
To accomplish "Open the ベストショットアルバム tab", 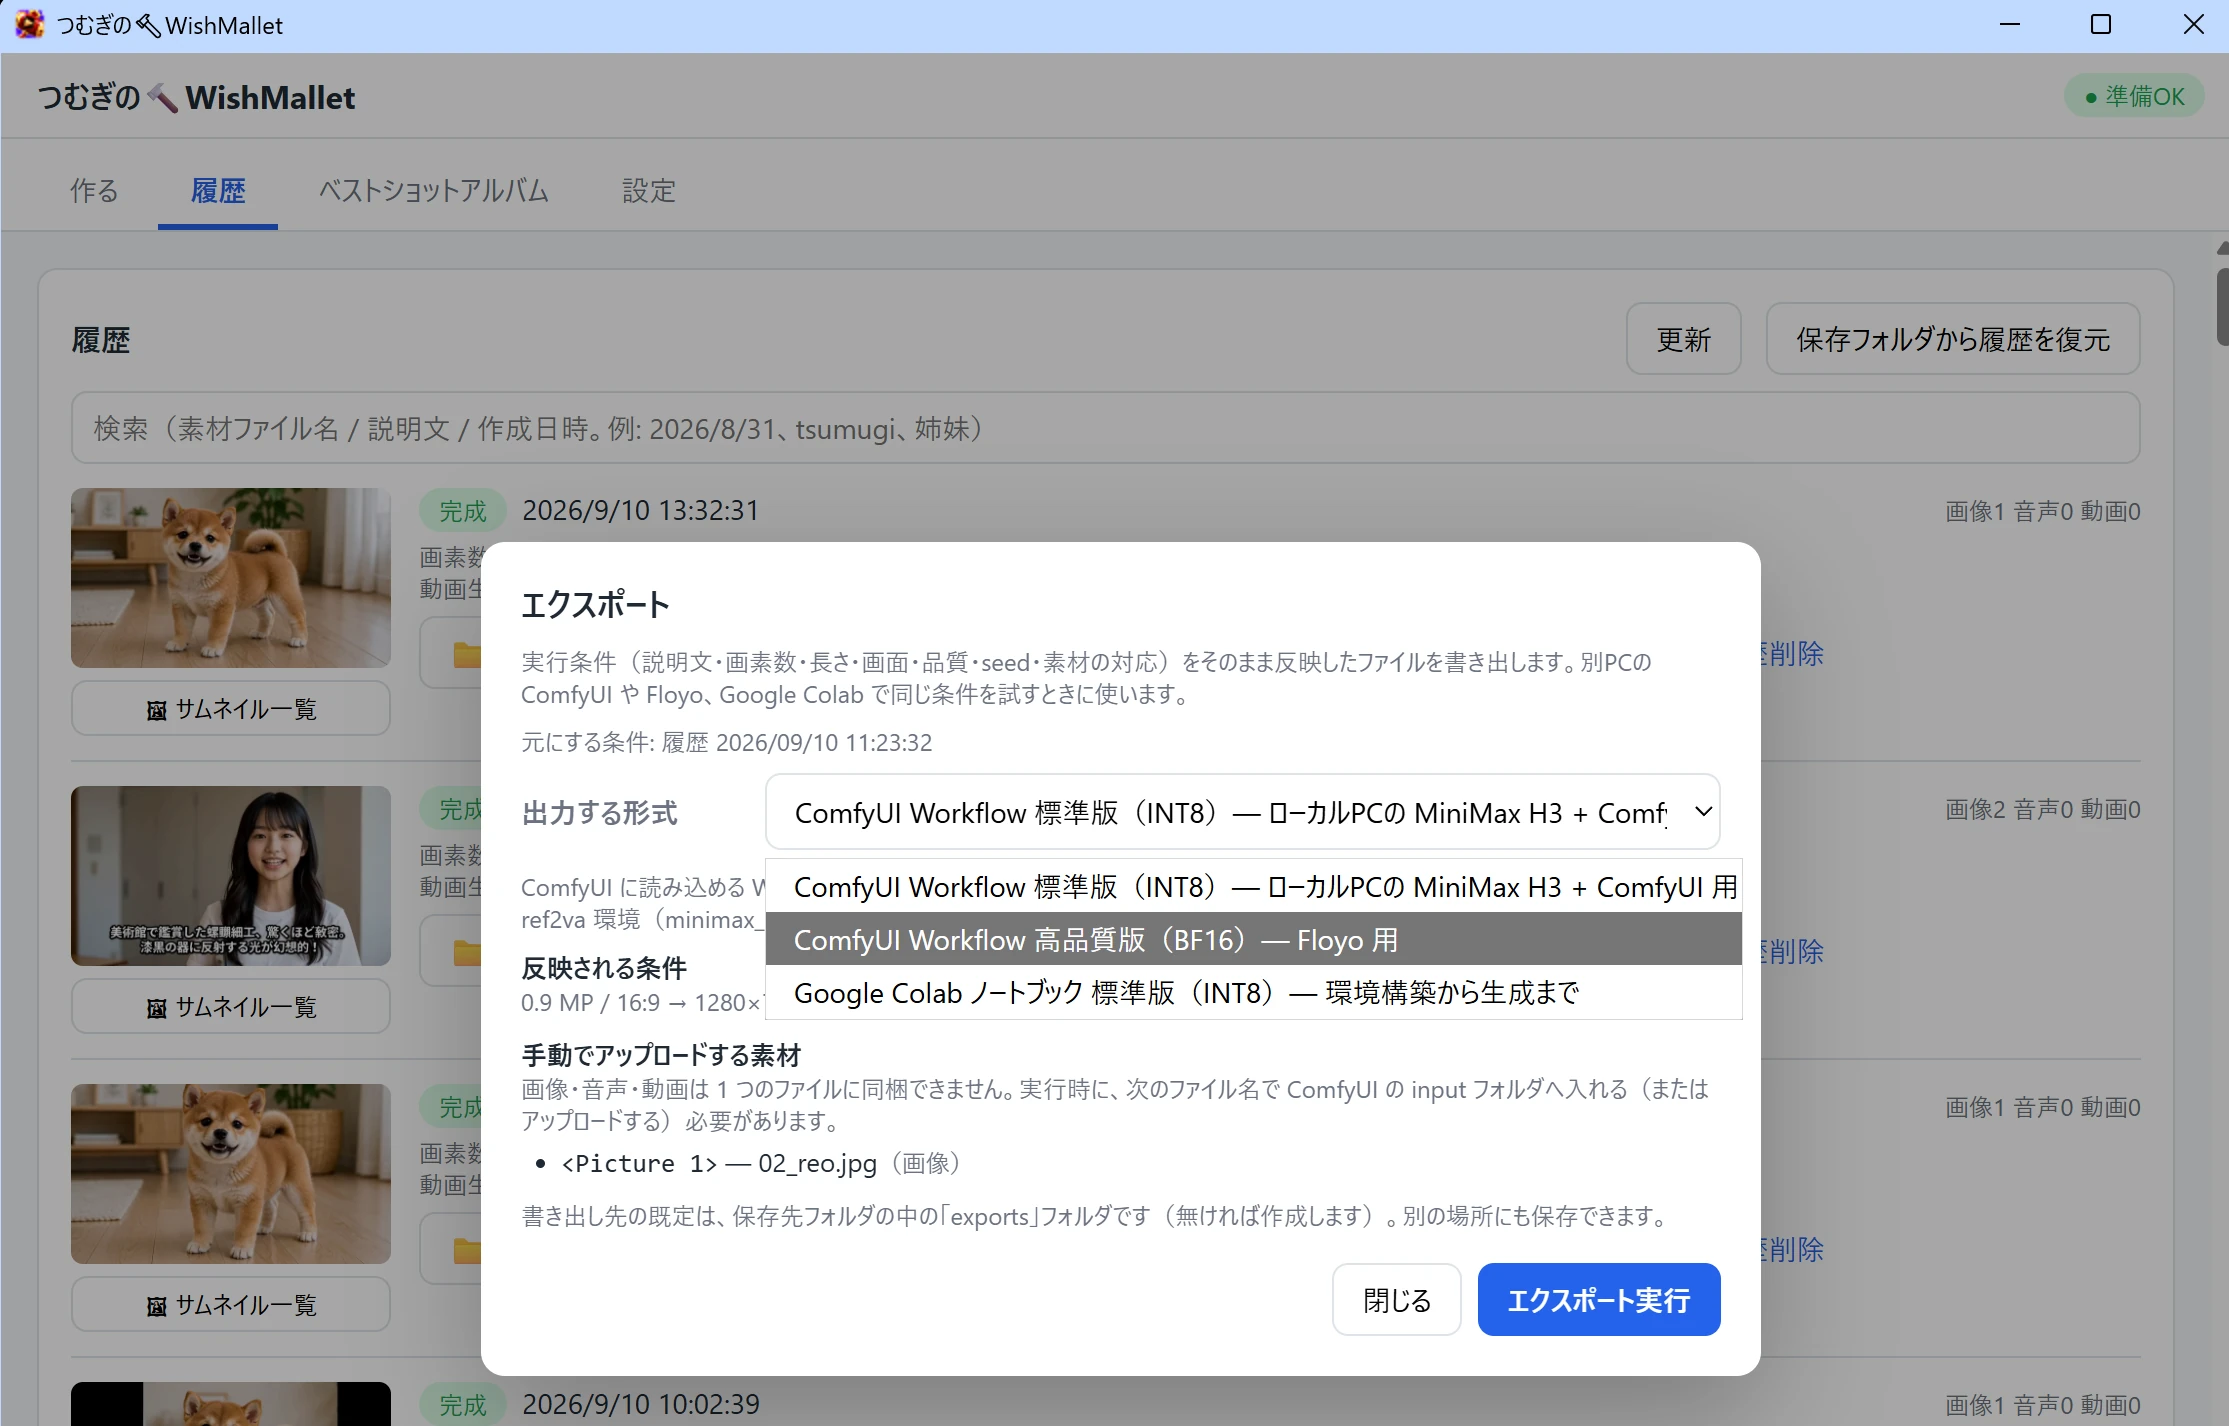I will tap(433, 190).
